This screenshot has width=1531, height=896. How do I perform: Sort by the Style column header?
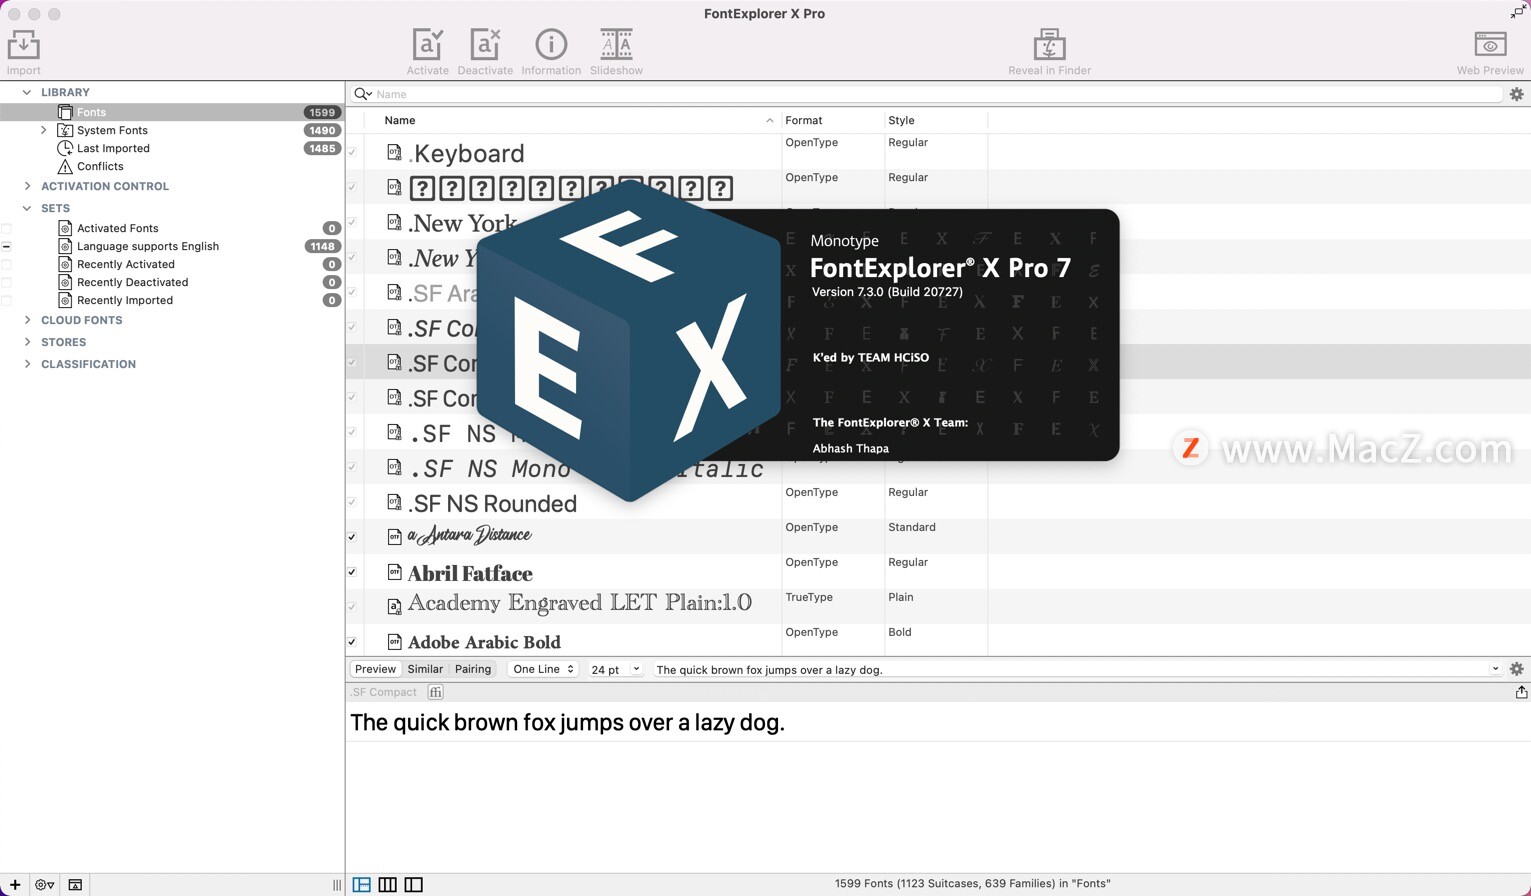(x=936, y=120)
